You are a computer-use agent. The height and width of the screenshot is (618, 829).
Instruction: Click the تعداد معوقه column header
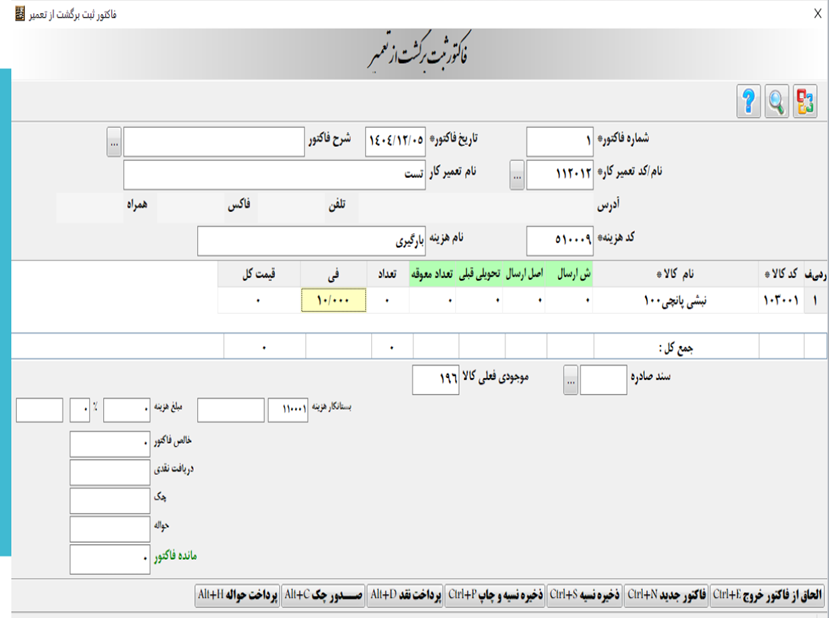click(x=432, y=274)
